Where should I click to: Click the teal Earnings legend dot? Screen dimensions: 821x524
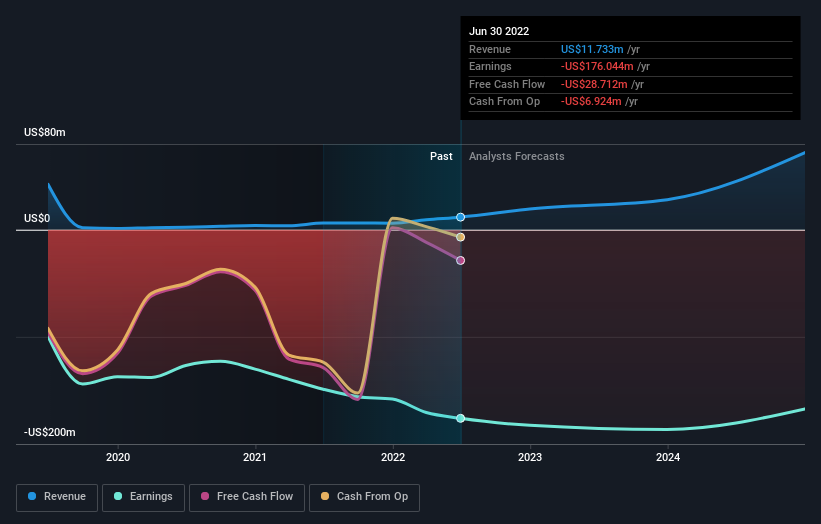pyautogui.click(x=118, y=496)
